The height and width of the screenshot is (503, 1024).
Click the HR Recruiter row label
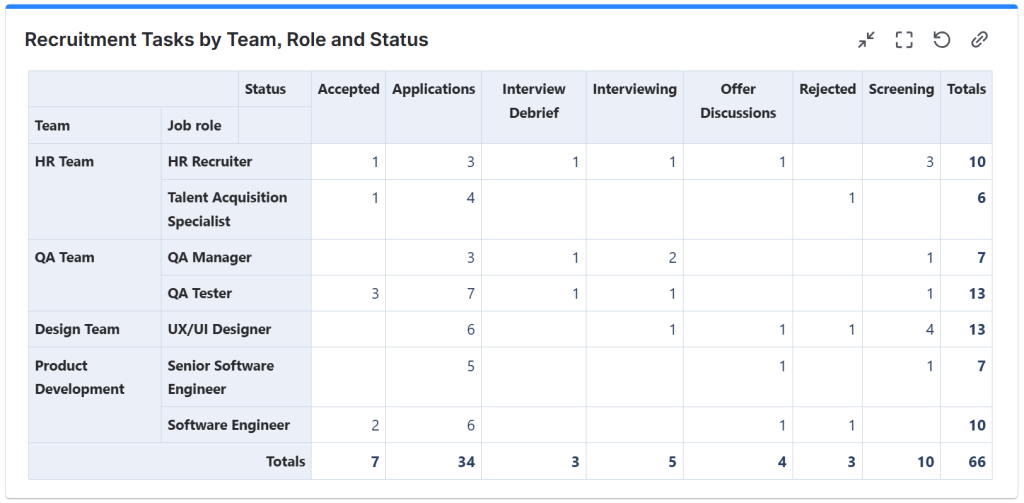tap(210, 161)
